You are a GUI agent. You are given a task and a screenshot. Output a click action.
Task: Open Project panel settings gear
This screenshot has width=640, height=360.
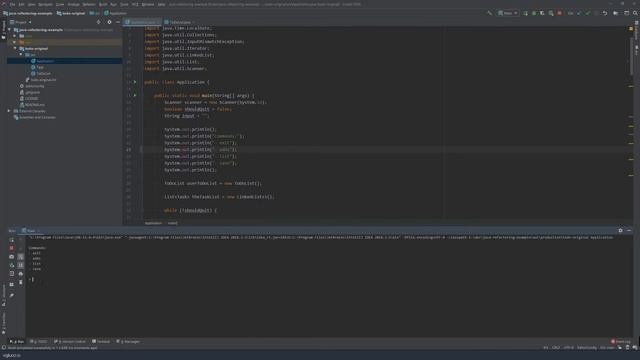pos(109,22)
